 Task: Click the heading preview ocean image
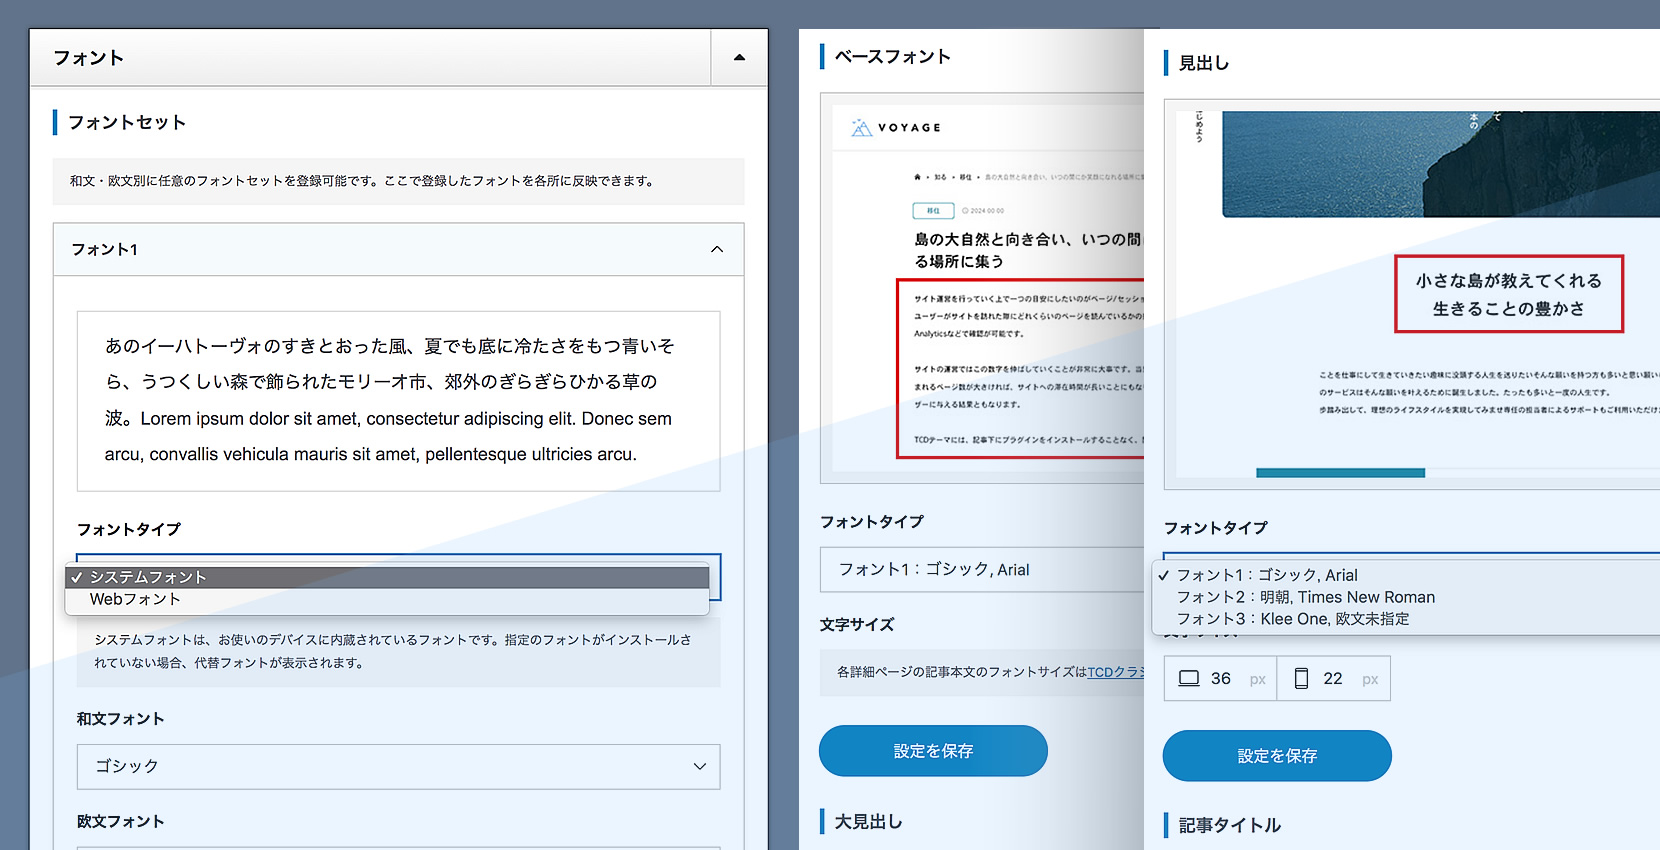tap(1440, 164)
